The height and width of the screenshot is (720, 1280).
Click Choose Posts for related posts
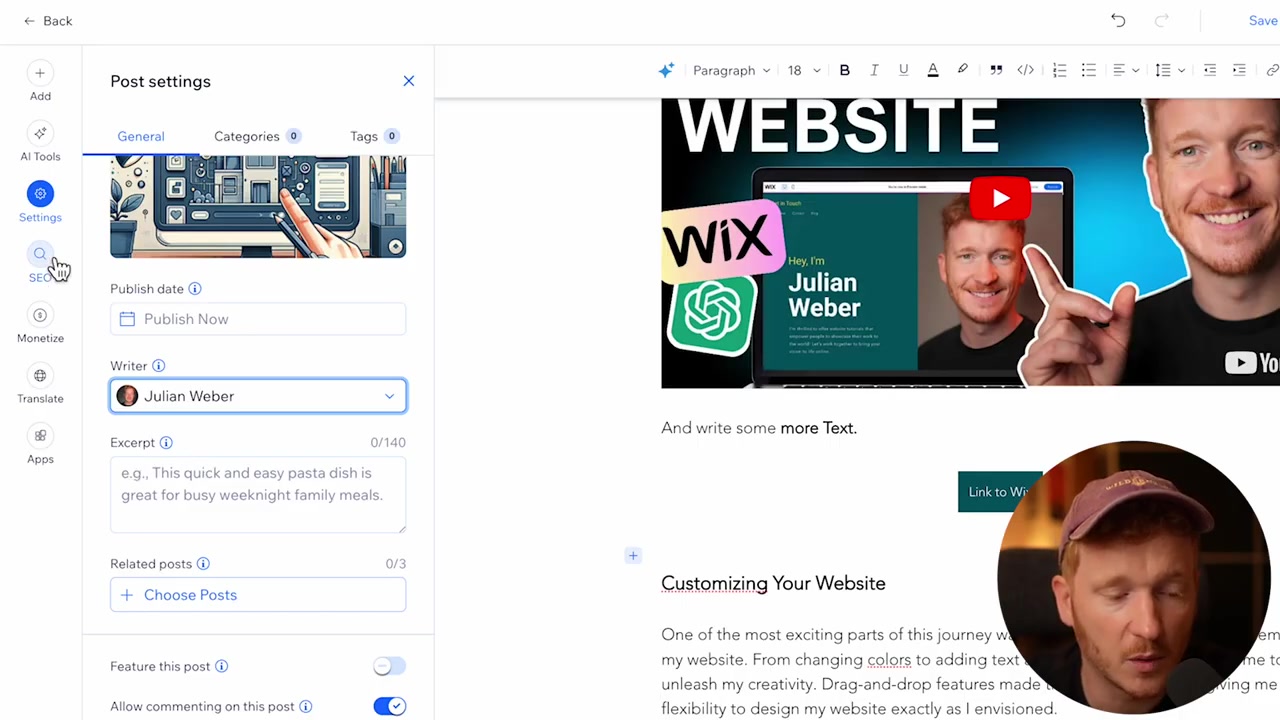point(258,595)
